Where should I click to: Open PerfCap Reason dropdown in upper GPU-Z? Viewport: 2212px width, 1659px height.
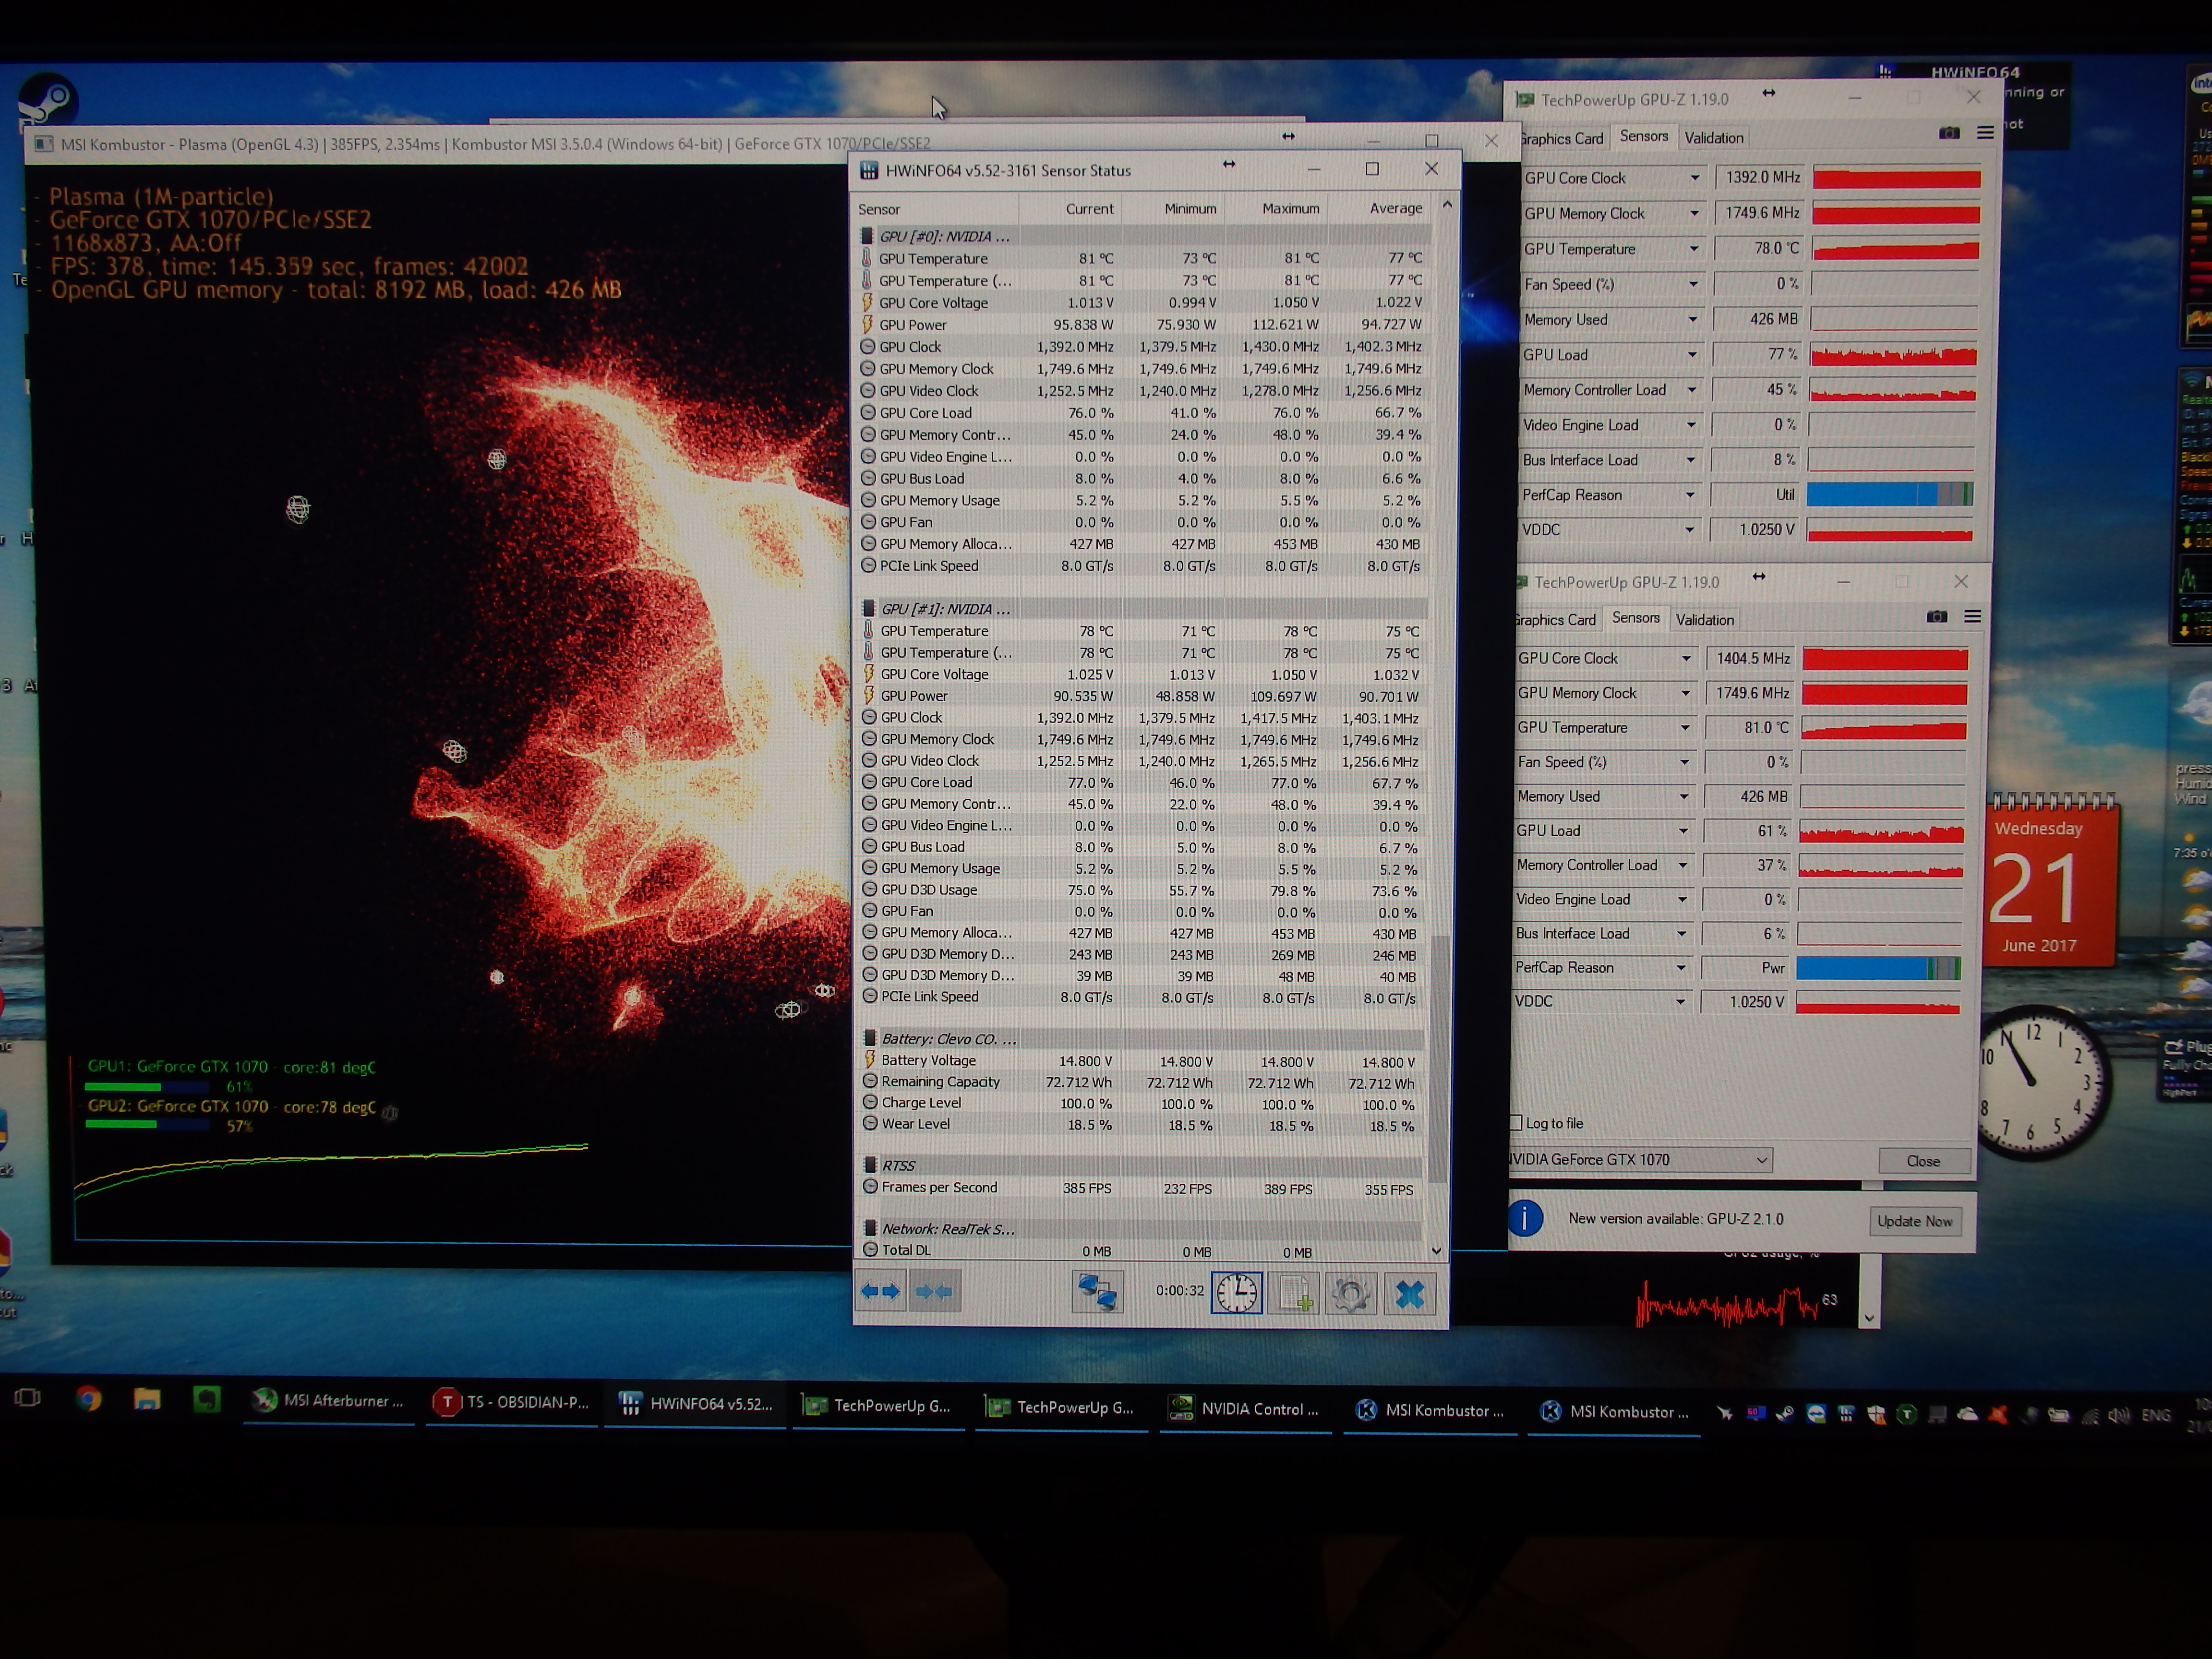(1690, 495)
